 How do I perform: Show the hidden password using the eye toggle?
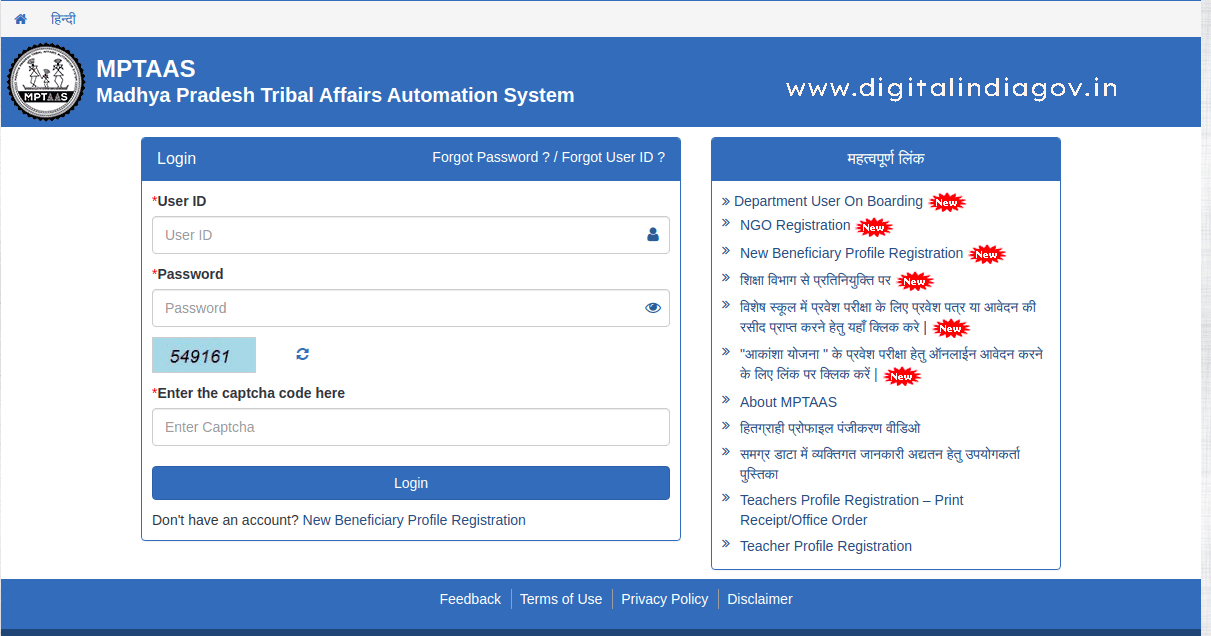(652, 308)
